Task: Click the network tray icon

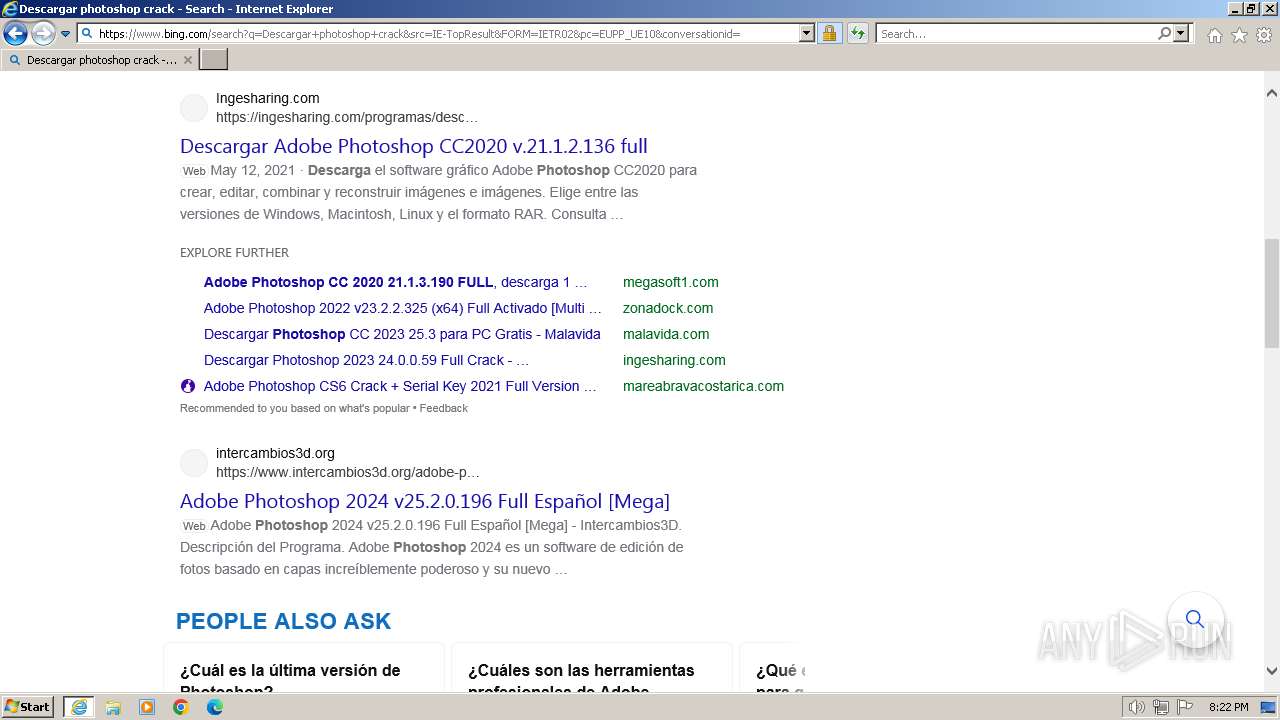Action: point(1161,707)
